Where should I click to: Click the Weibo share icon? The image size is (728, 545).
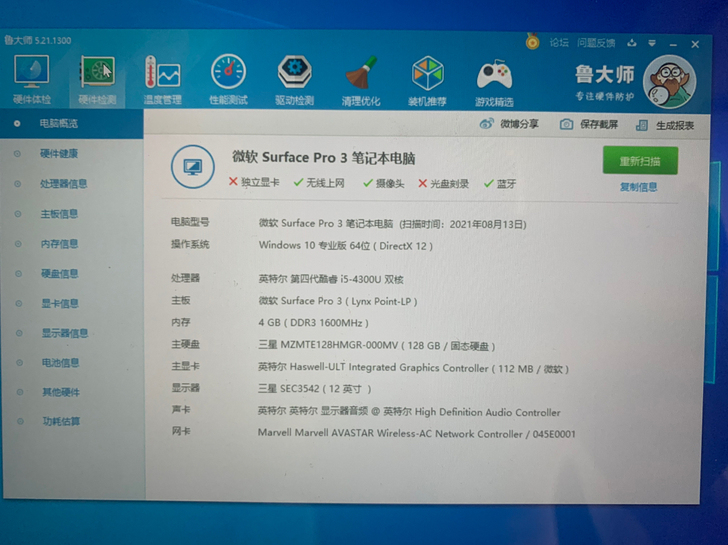pos(487,124)
